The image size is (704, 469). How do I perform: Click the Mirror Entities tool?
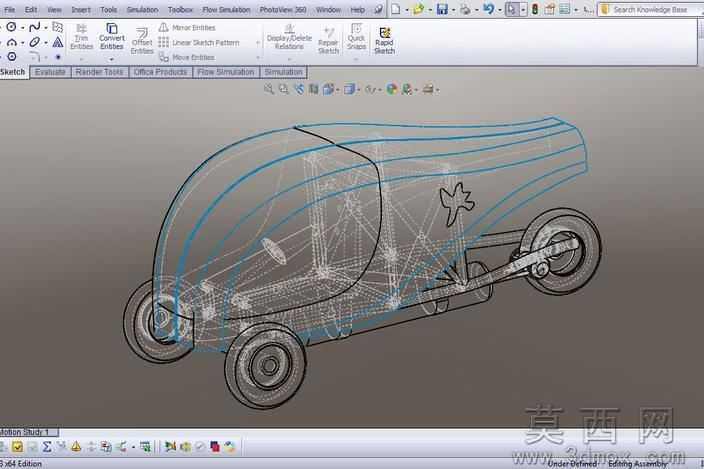[187, 28]
